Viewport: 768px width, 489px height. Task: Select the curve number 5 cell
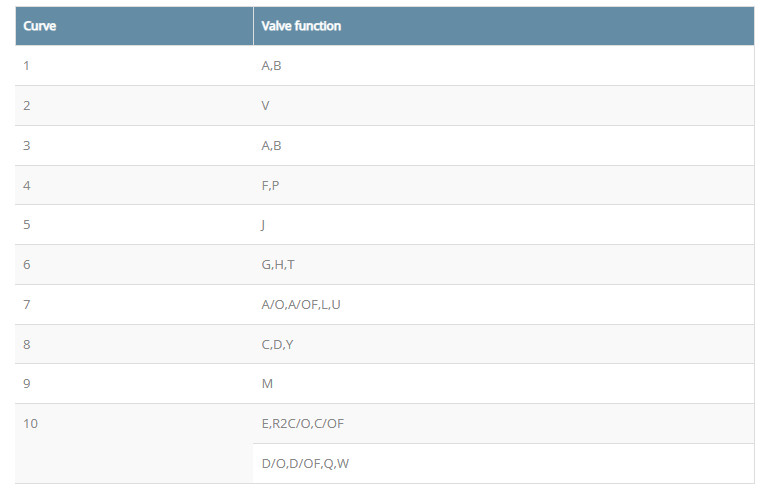pyautogui.click(x=27, y=225)
